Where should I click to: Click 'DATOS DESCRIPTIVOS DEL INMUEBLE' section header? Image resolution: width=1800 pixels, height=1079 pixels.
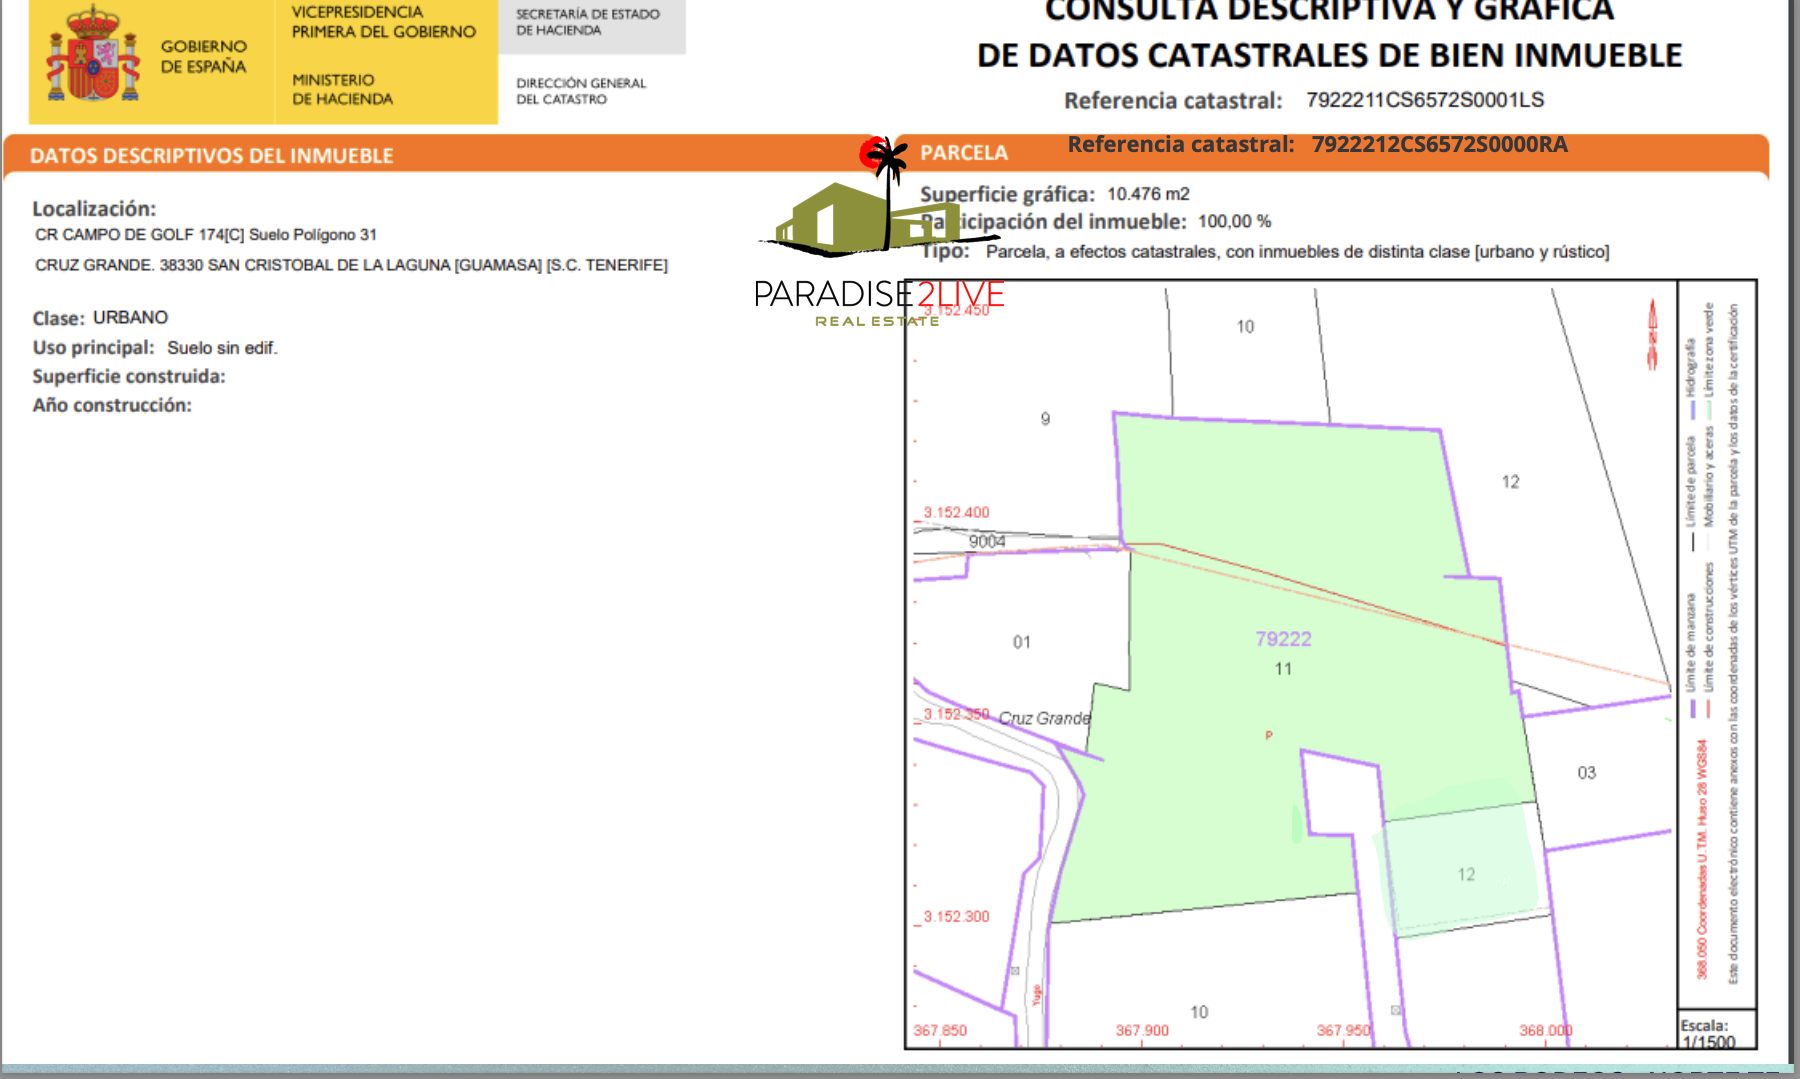click(211, 156)
